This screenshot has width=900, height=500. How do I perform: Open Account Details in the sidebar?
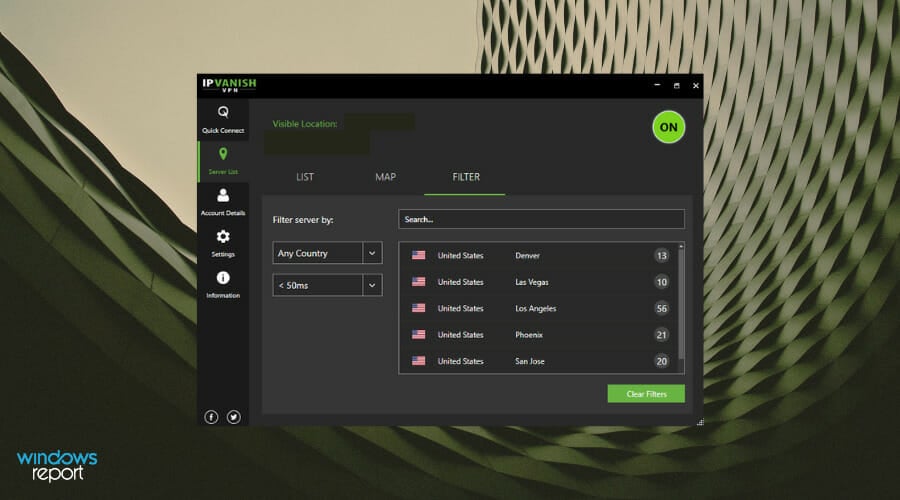(x=223, y=202)
